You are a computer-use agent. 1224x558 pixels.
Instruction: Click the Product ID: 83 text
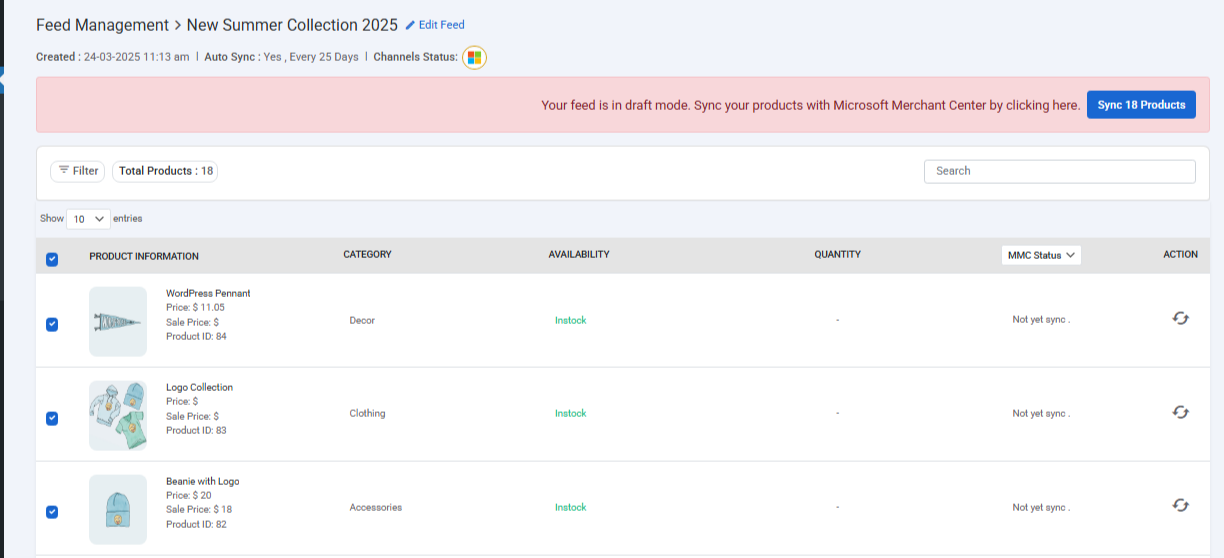pyautogui.click(x=196, y=430)
